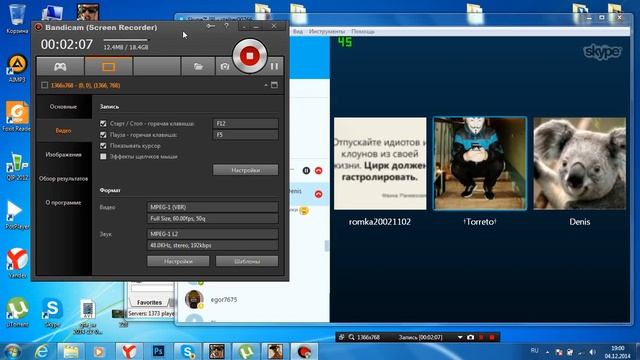Click RU language indicator in system tray
640x360 pixels.
click(x=534, y=351)
